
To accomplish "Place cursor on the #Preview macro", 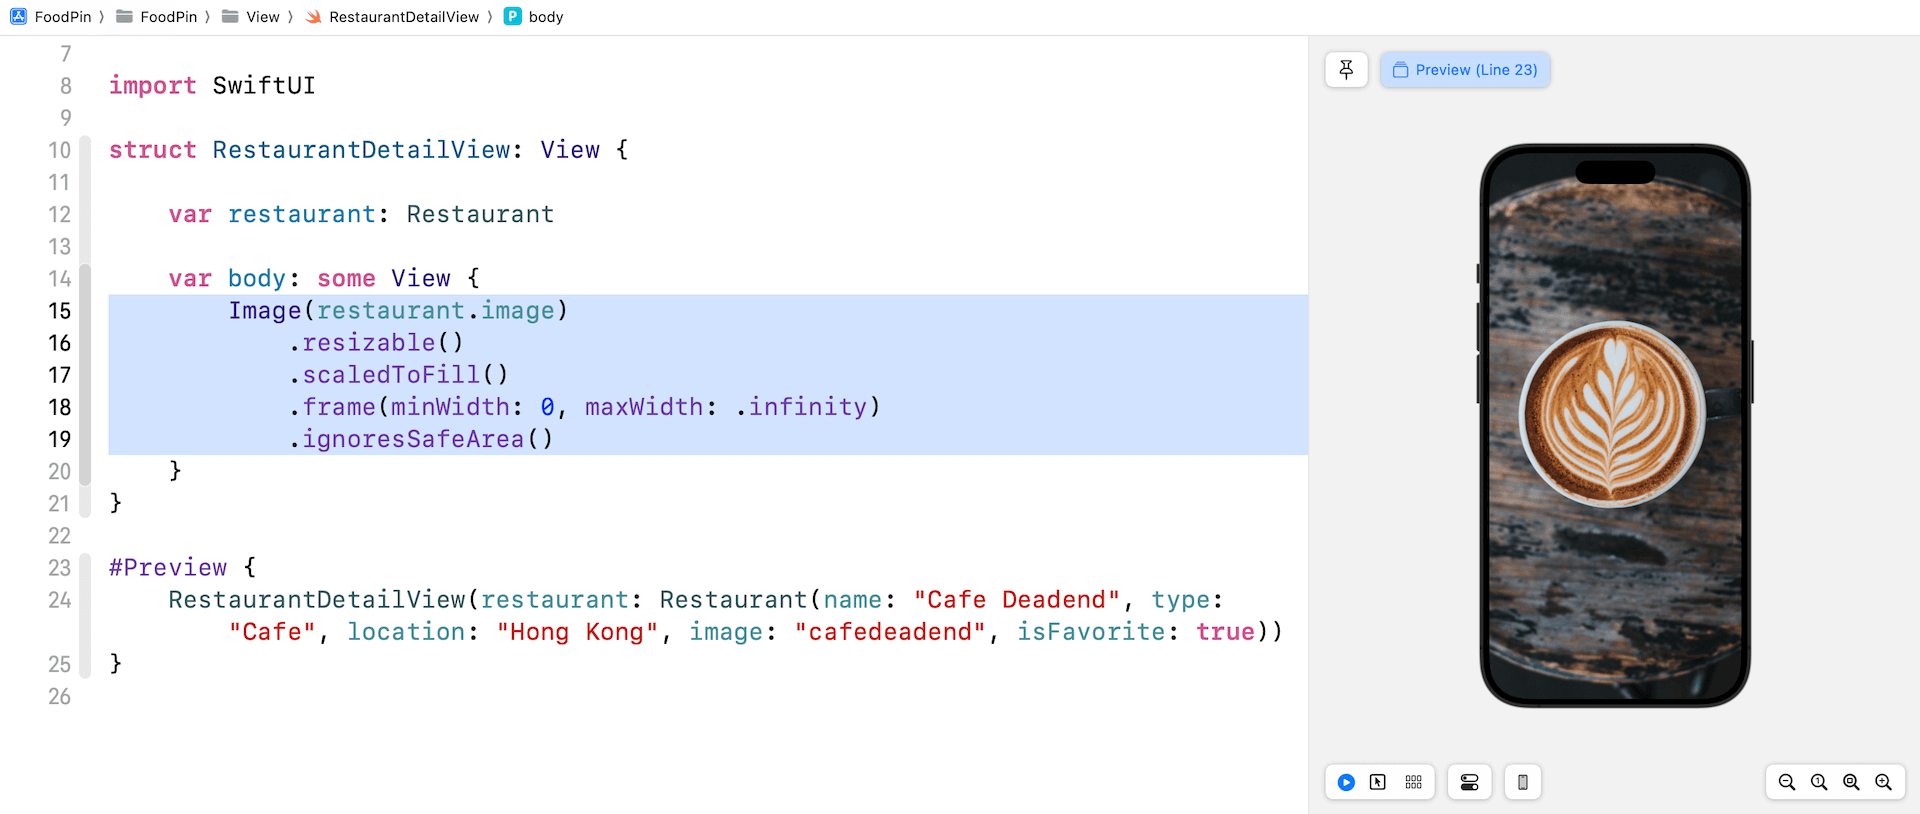I will (x=168, y=568).
